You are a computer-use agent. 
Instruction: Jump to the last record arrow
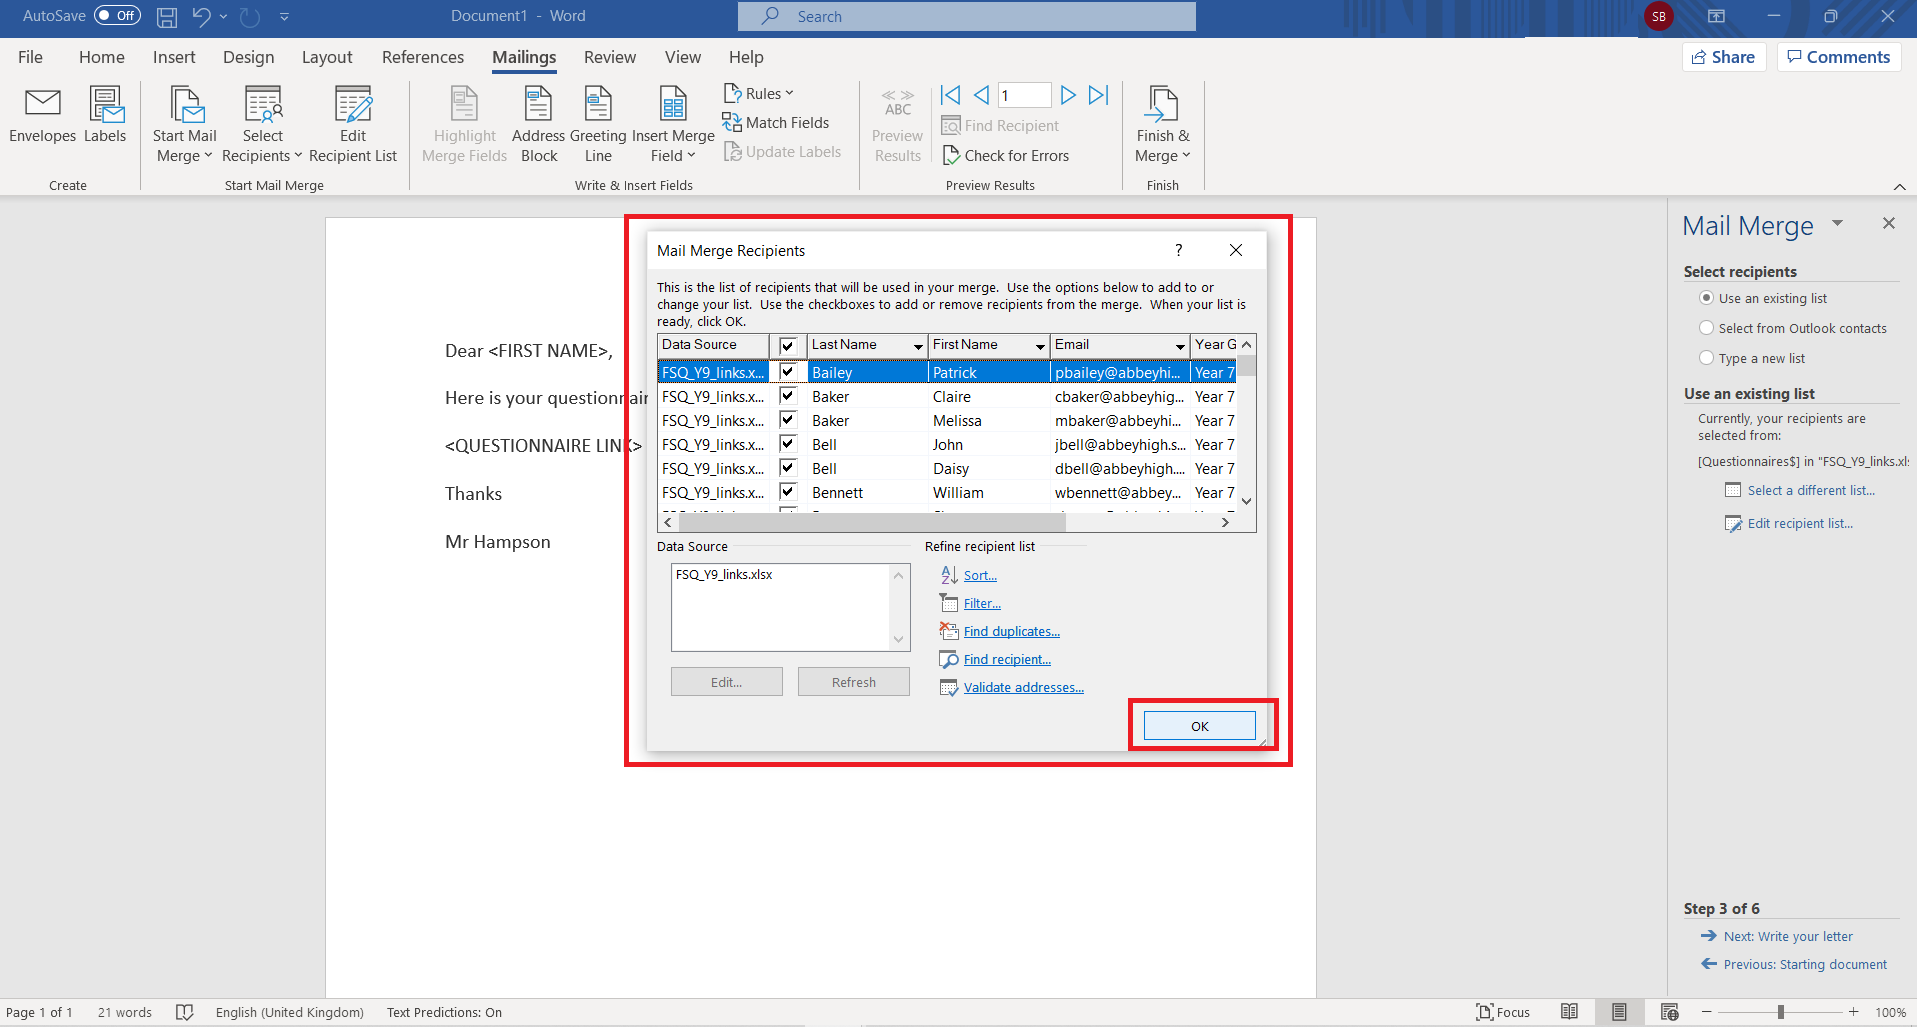tap(1098, 95)
